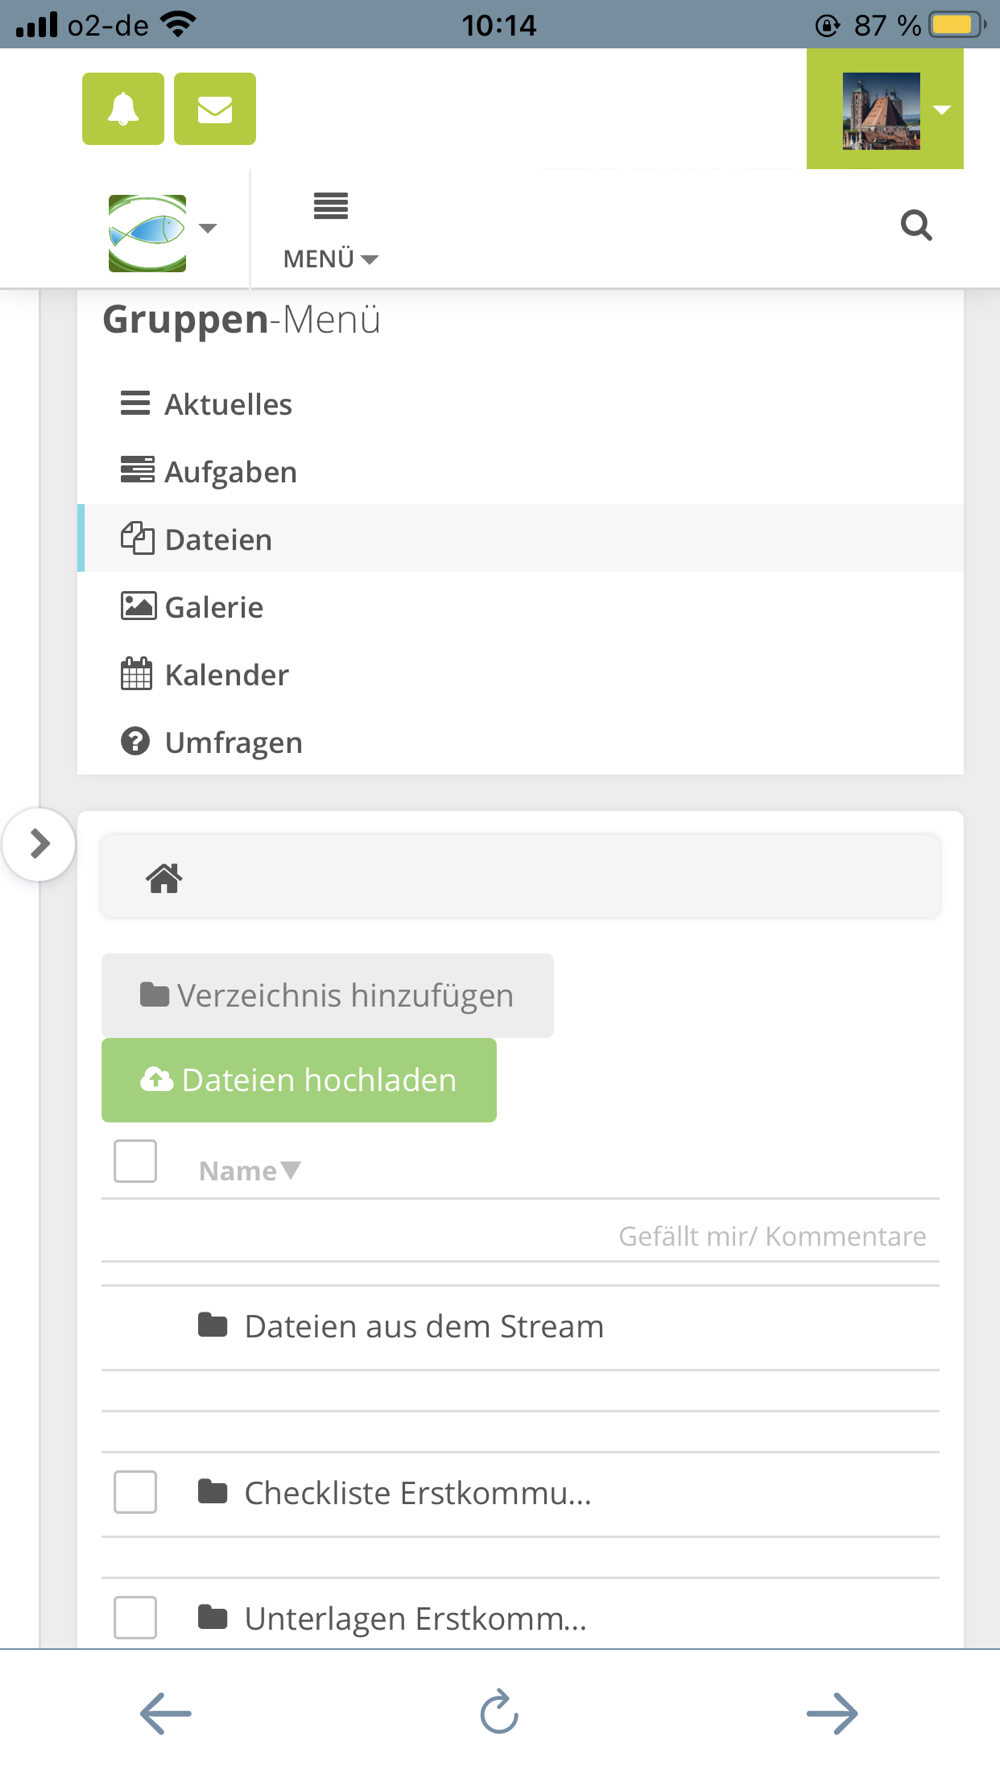The height and width of the screenshot is (1778, 1000).
Task: Check the Unterlagen Erstkomm... folder checkbox
Action: point(135,1617)
